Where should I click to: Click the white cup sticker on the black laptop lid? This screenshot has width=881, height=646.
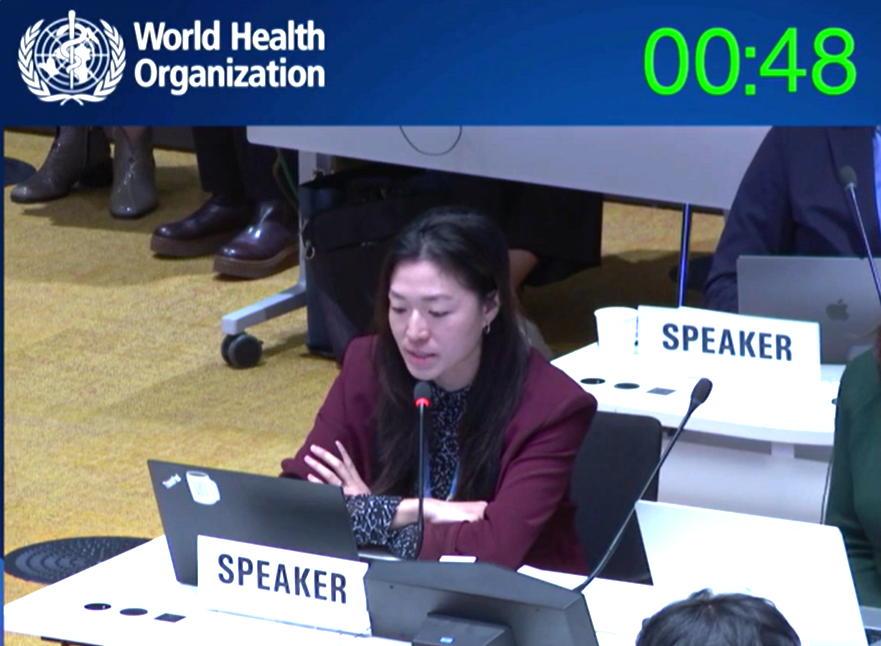pyautogui.click(x=202, y=486)
